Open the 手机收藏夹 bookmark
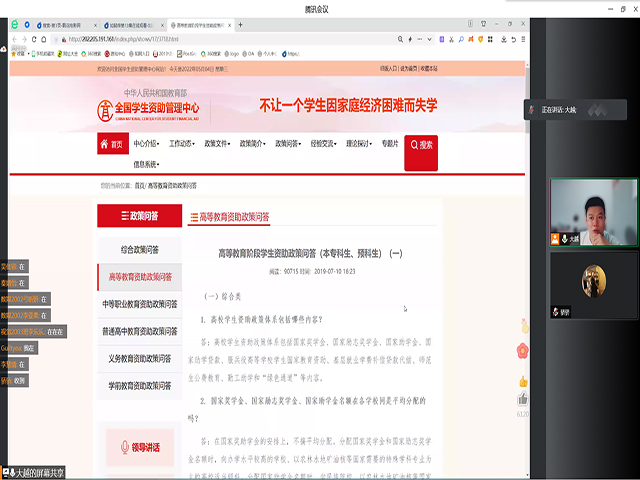Viewport: 640px width, 480px height. click(x=43, y=53)
